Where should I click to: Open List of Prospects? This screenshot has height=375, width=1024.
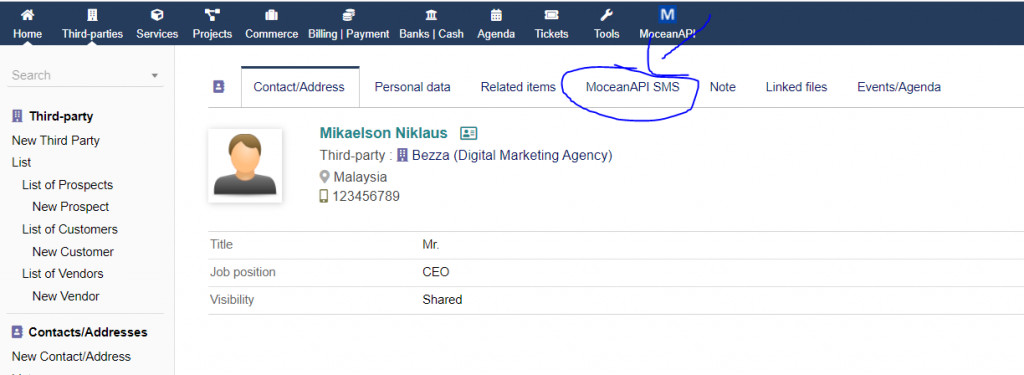[67, 185]
